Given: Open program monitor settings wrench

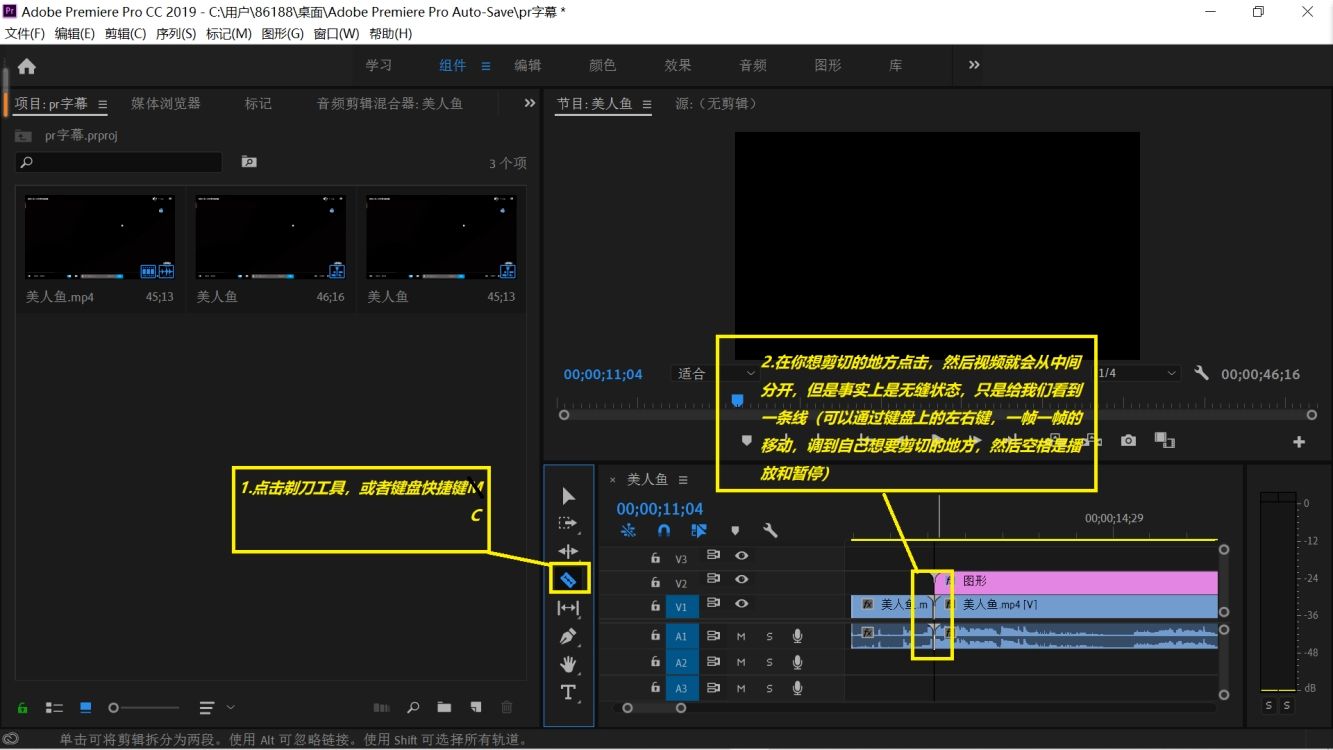Looking at the screenshot, I should (x=1201, y=373).
